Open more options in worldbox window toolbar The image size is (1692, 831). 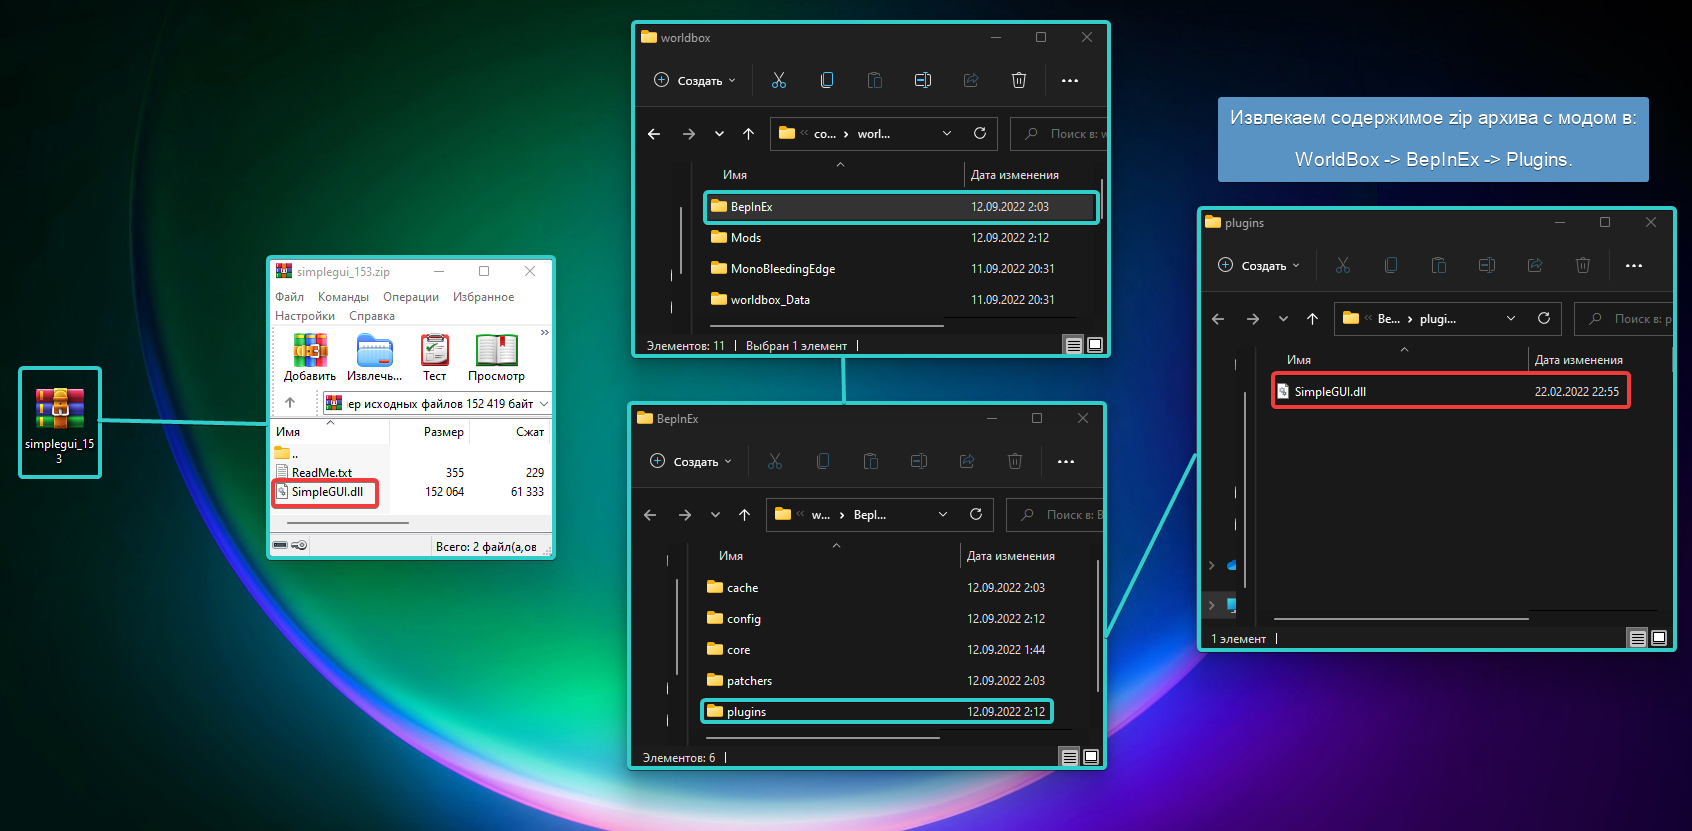[1070, 80]
